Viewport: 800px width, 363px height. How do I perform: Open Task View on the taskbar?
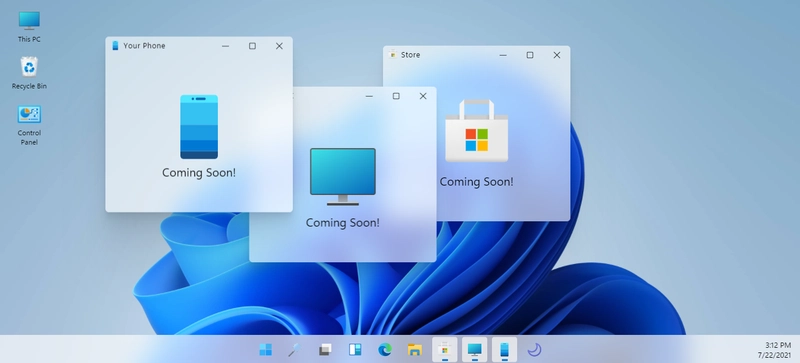coord(325,350)
